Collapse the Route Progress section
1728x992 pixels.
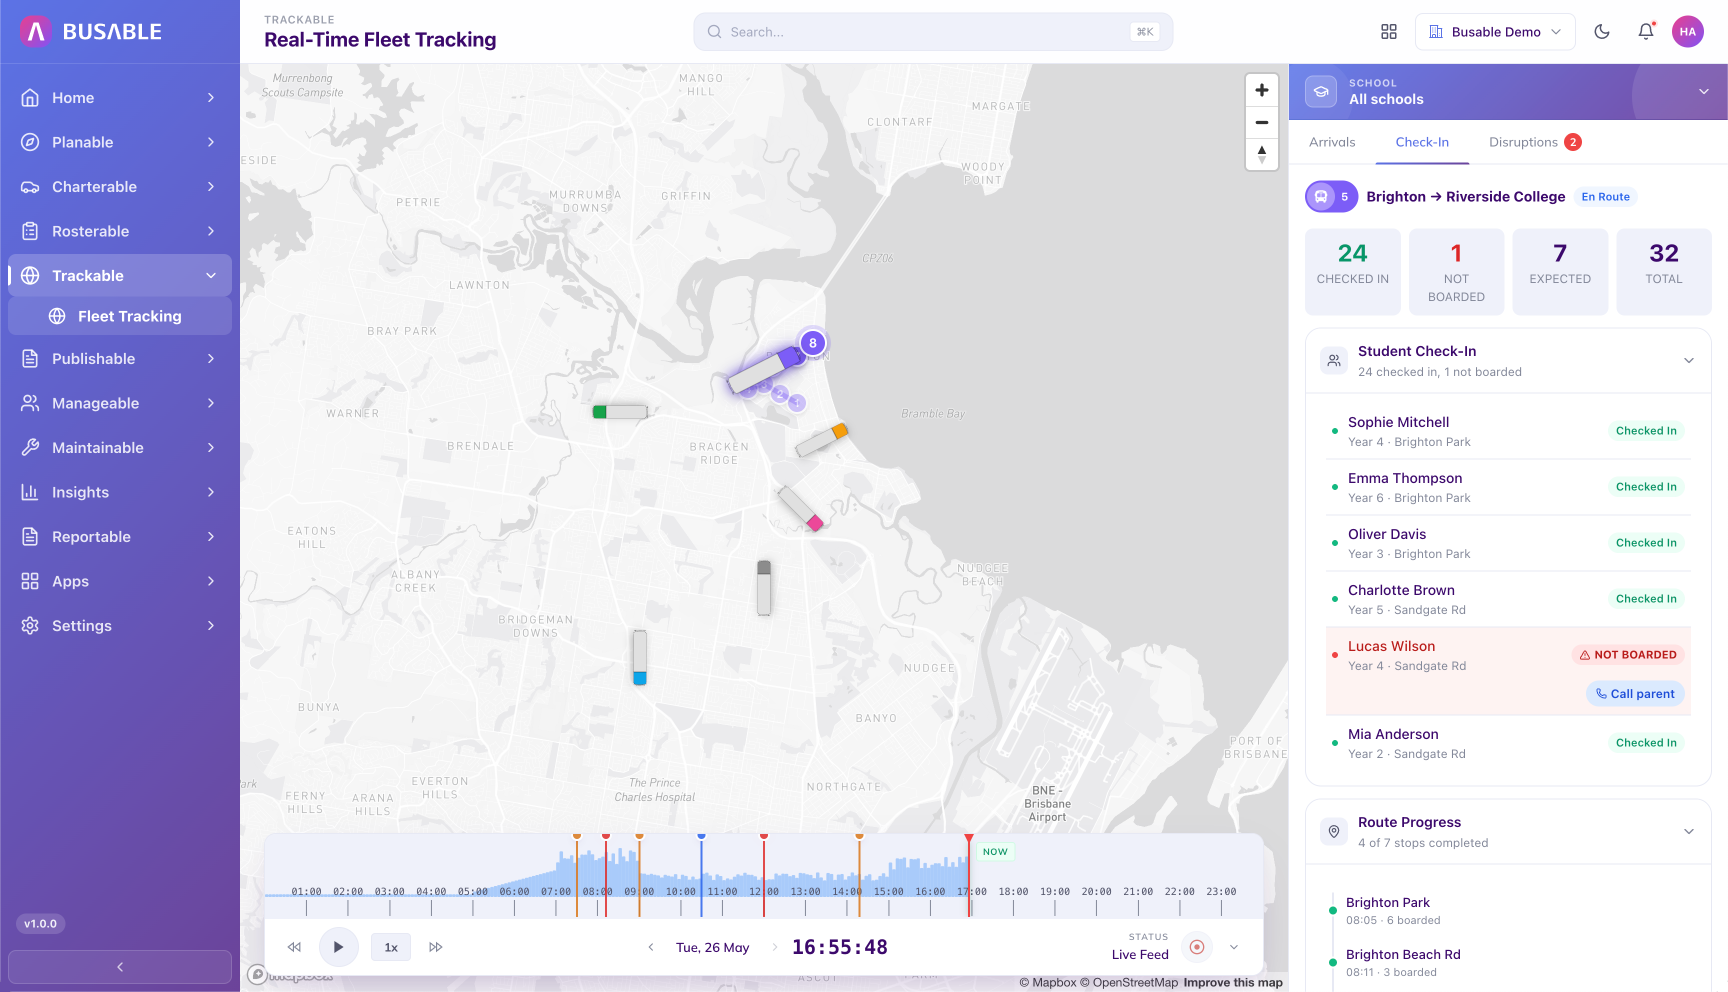(1689, 831)
